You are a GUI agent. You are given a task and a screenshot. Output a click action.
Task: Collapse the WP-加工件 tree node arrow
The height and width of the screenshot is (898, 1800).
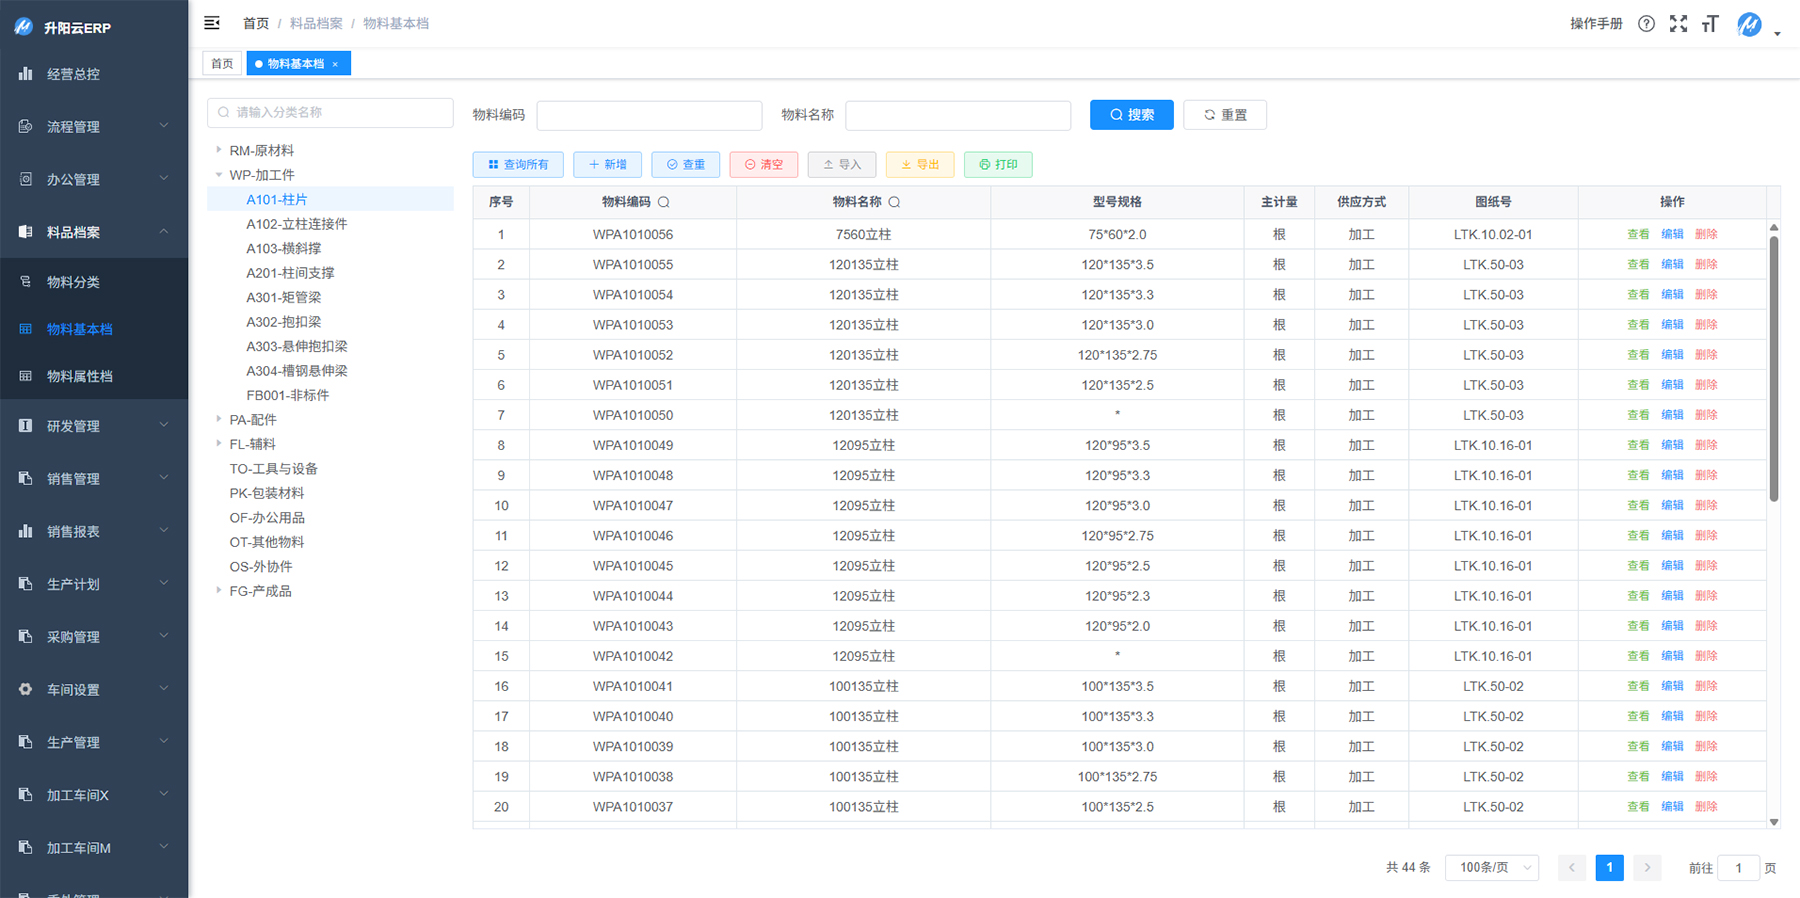click(x=219, y=175)
